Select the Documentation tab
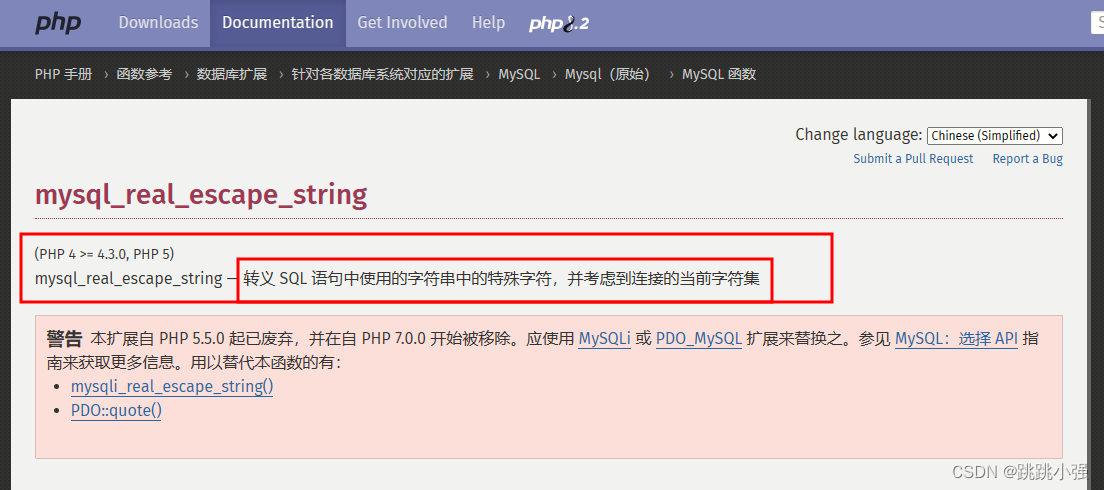Image resolution: width=1104 pixels, height=490 pixels. (x=277, y=23)
